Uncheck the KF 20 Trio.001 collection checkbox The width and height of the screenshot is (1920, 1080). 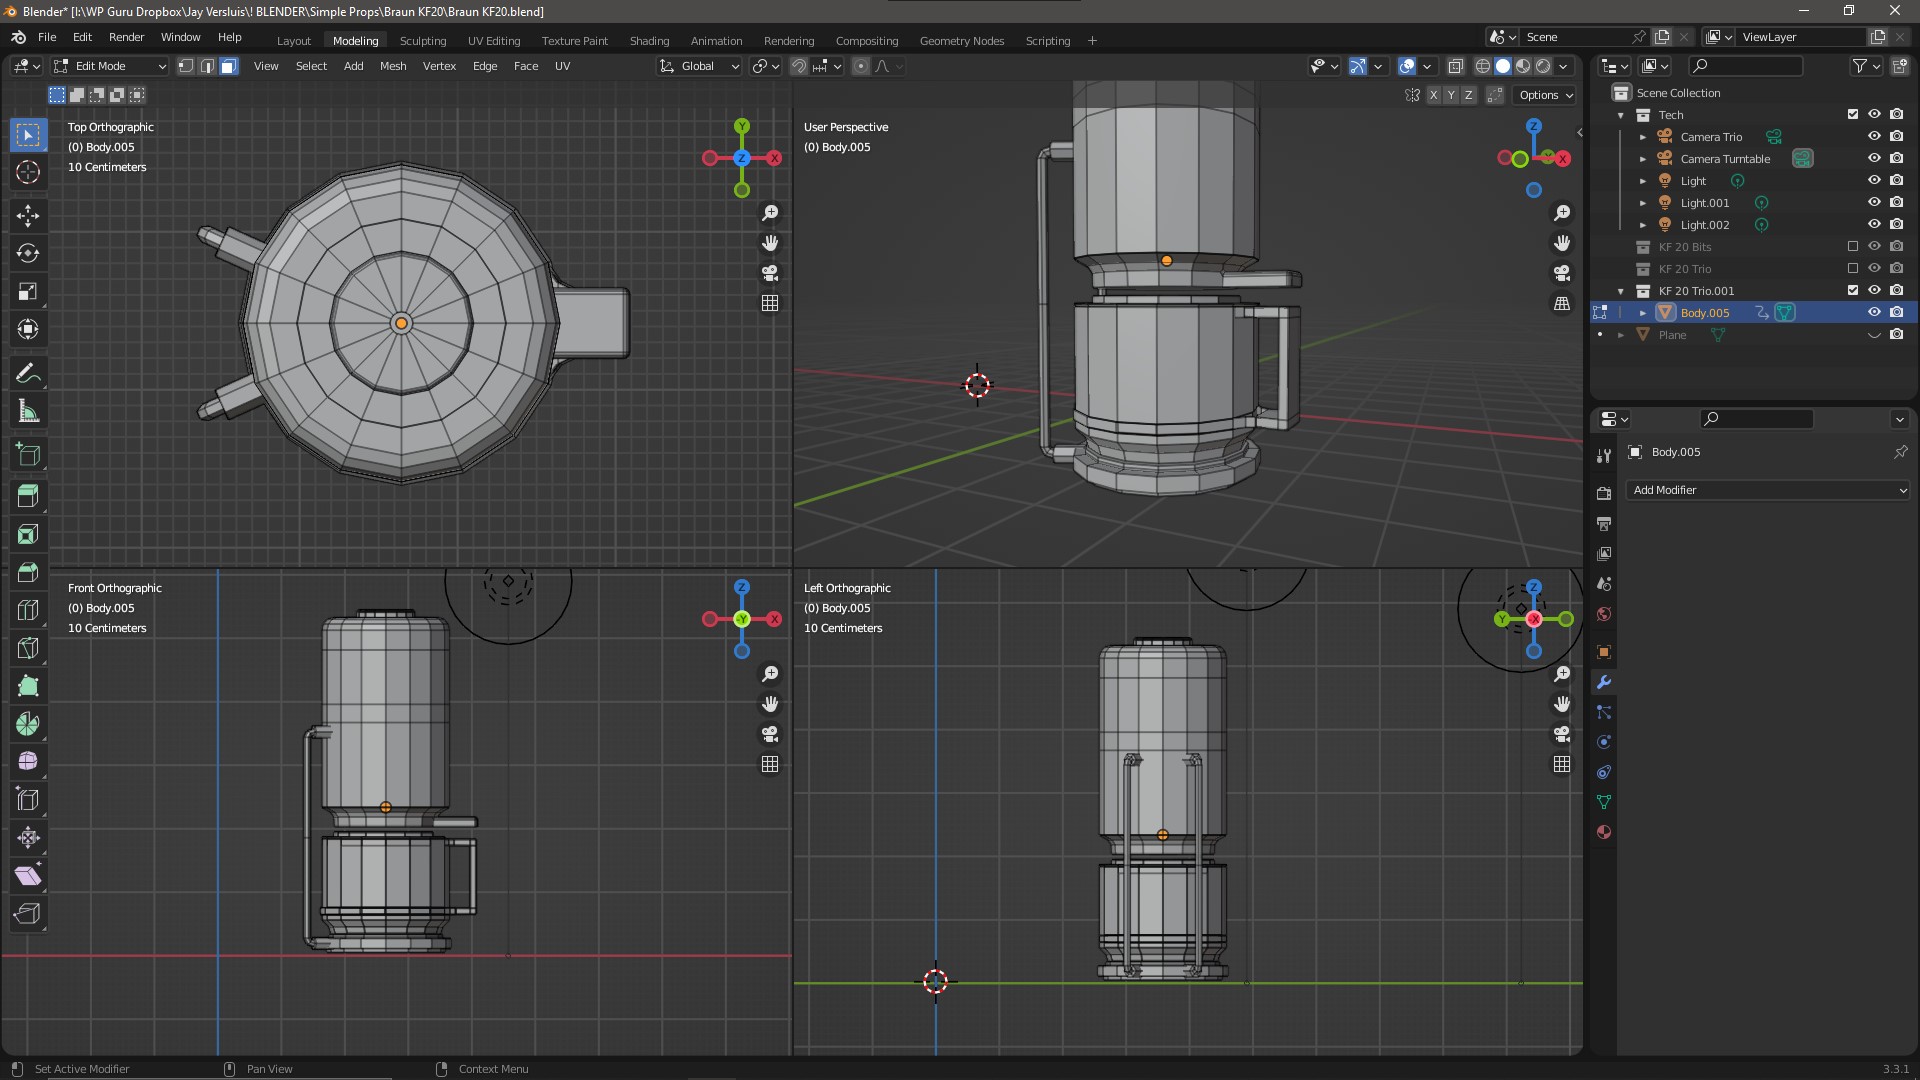[1853, 290]
